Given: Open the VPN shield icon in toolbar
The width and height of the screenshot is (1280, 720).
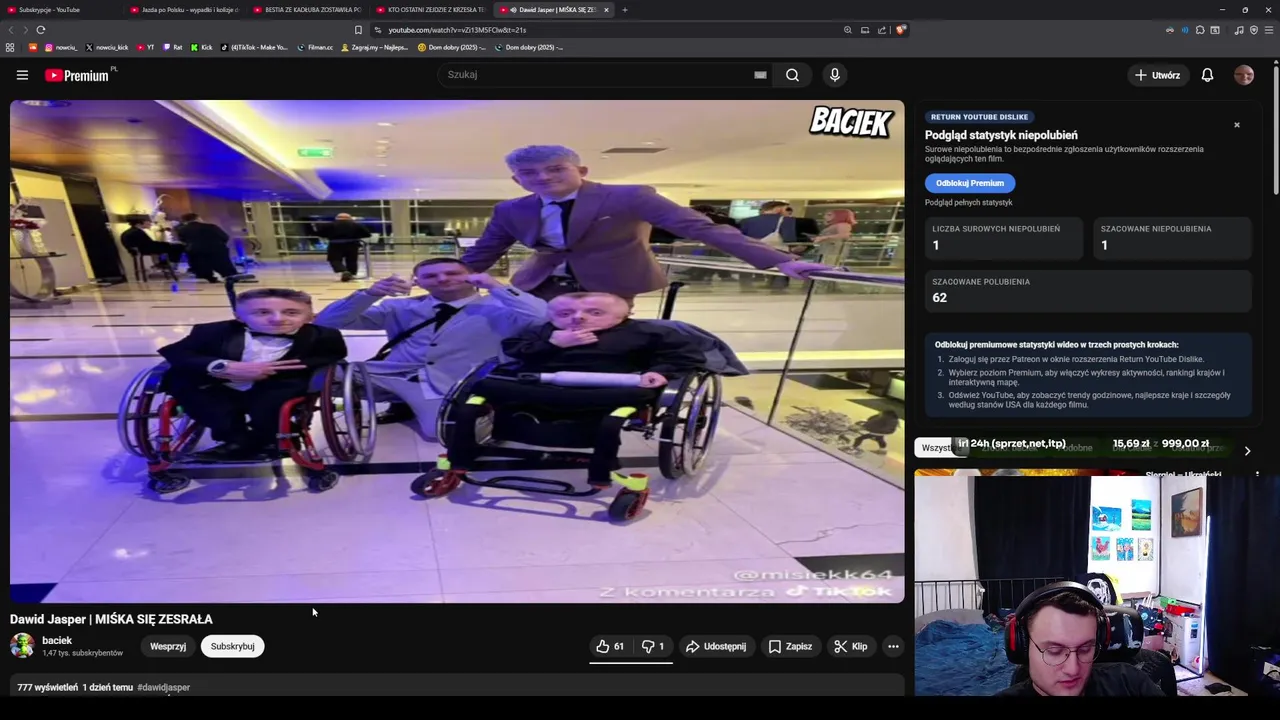Looking at the screenshot, I should pos(1254,30).
